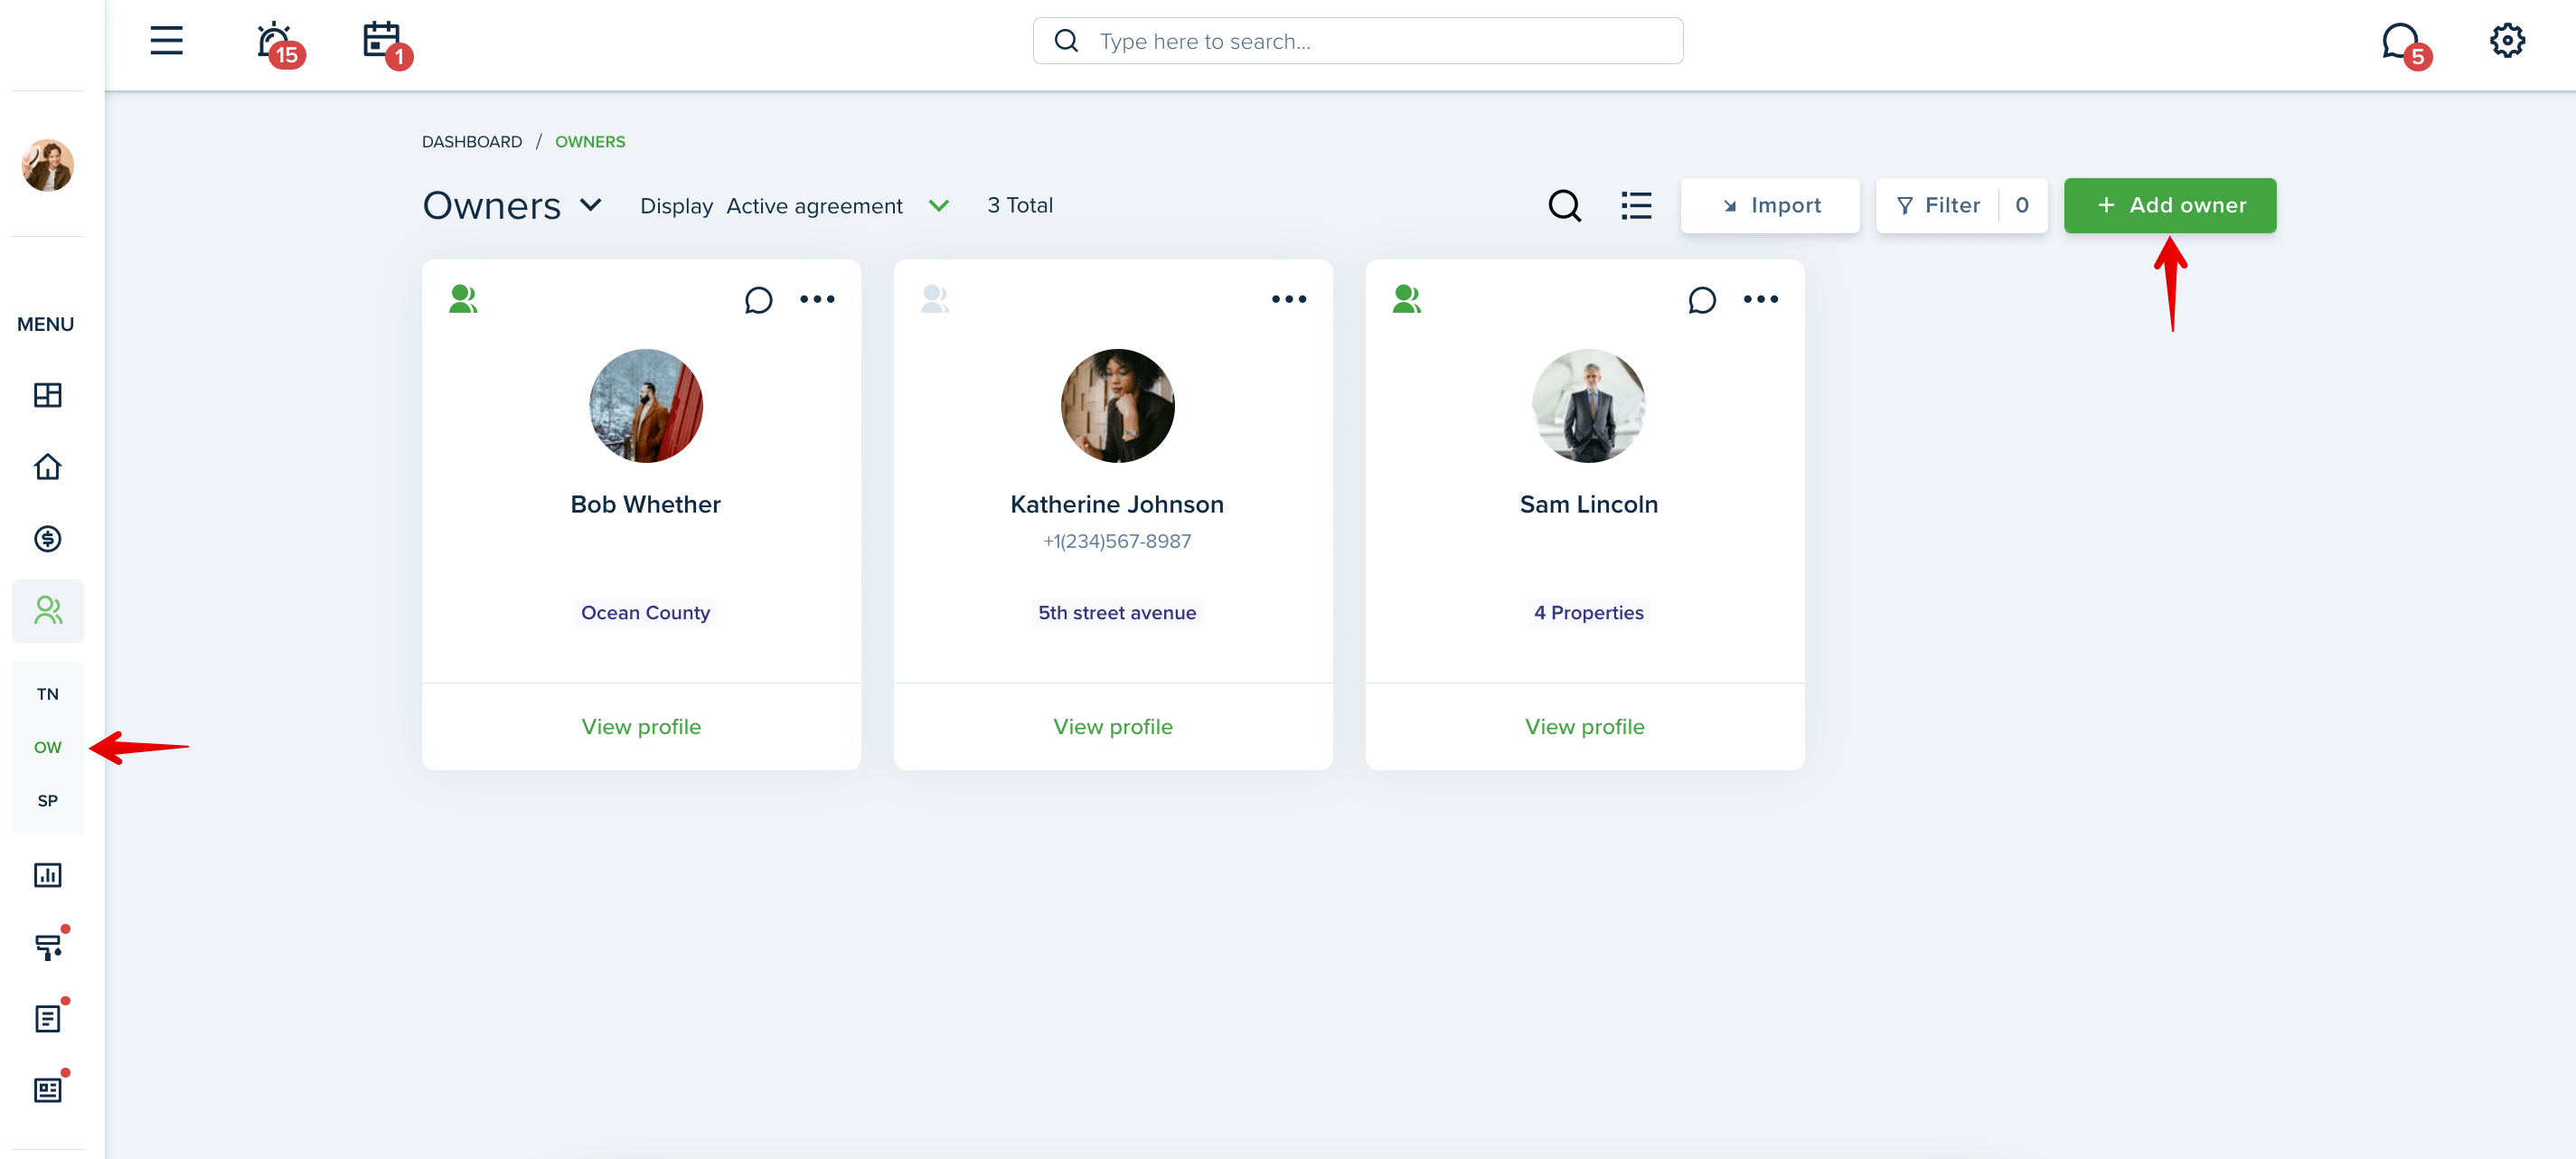This screenshot has width=2576, height=1159.
Task: Switch to list view icon
Action: [x=1636, y=206]
